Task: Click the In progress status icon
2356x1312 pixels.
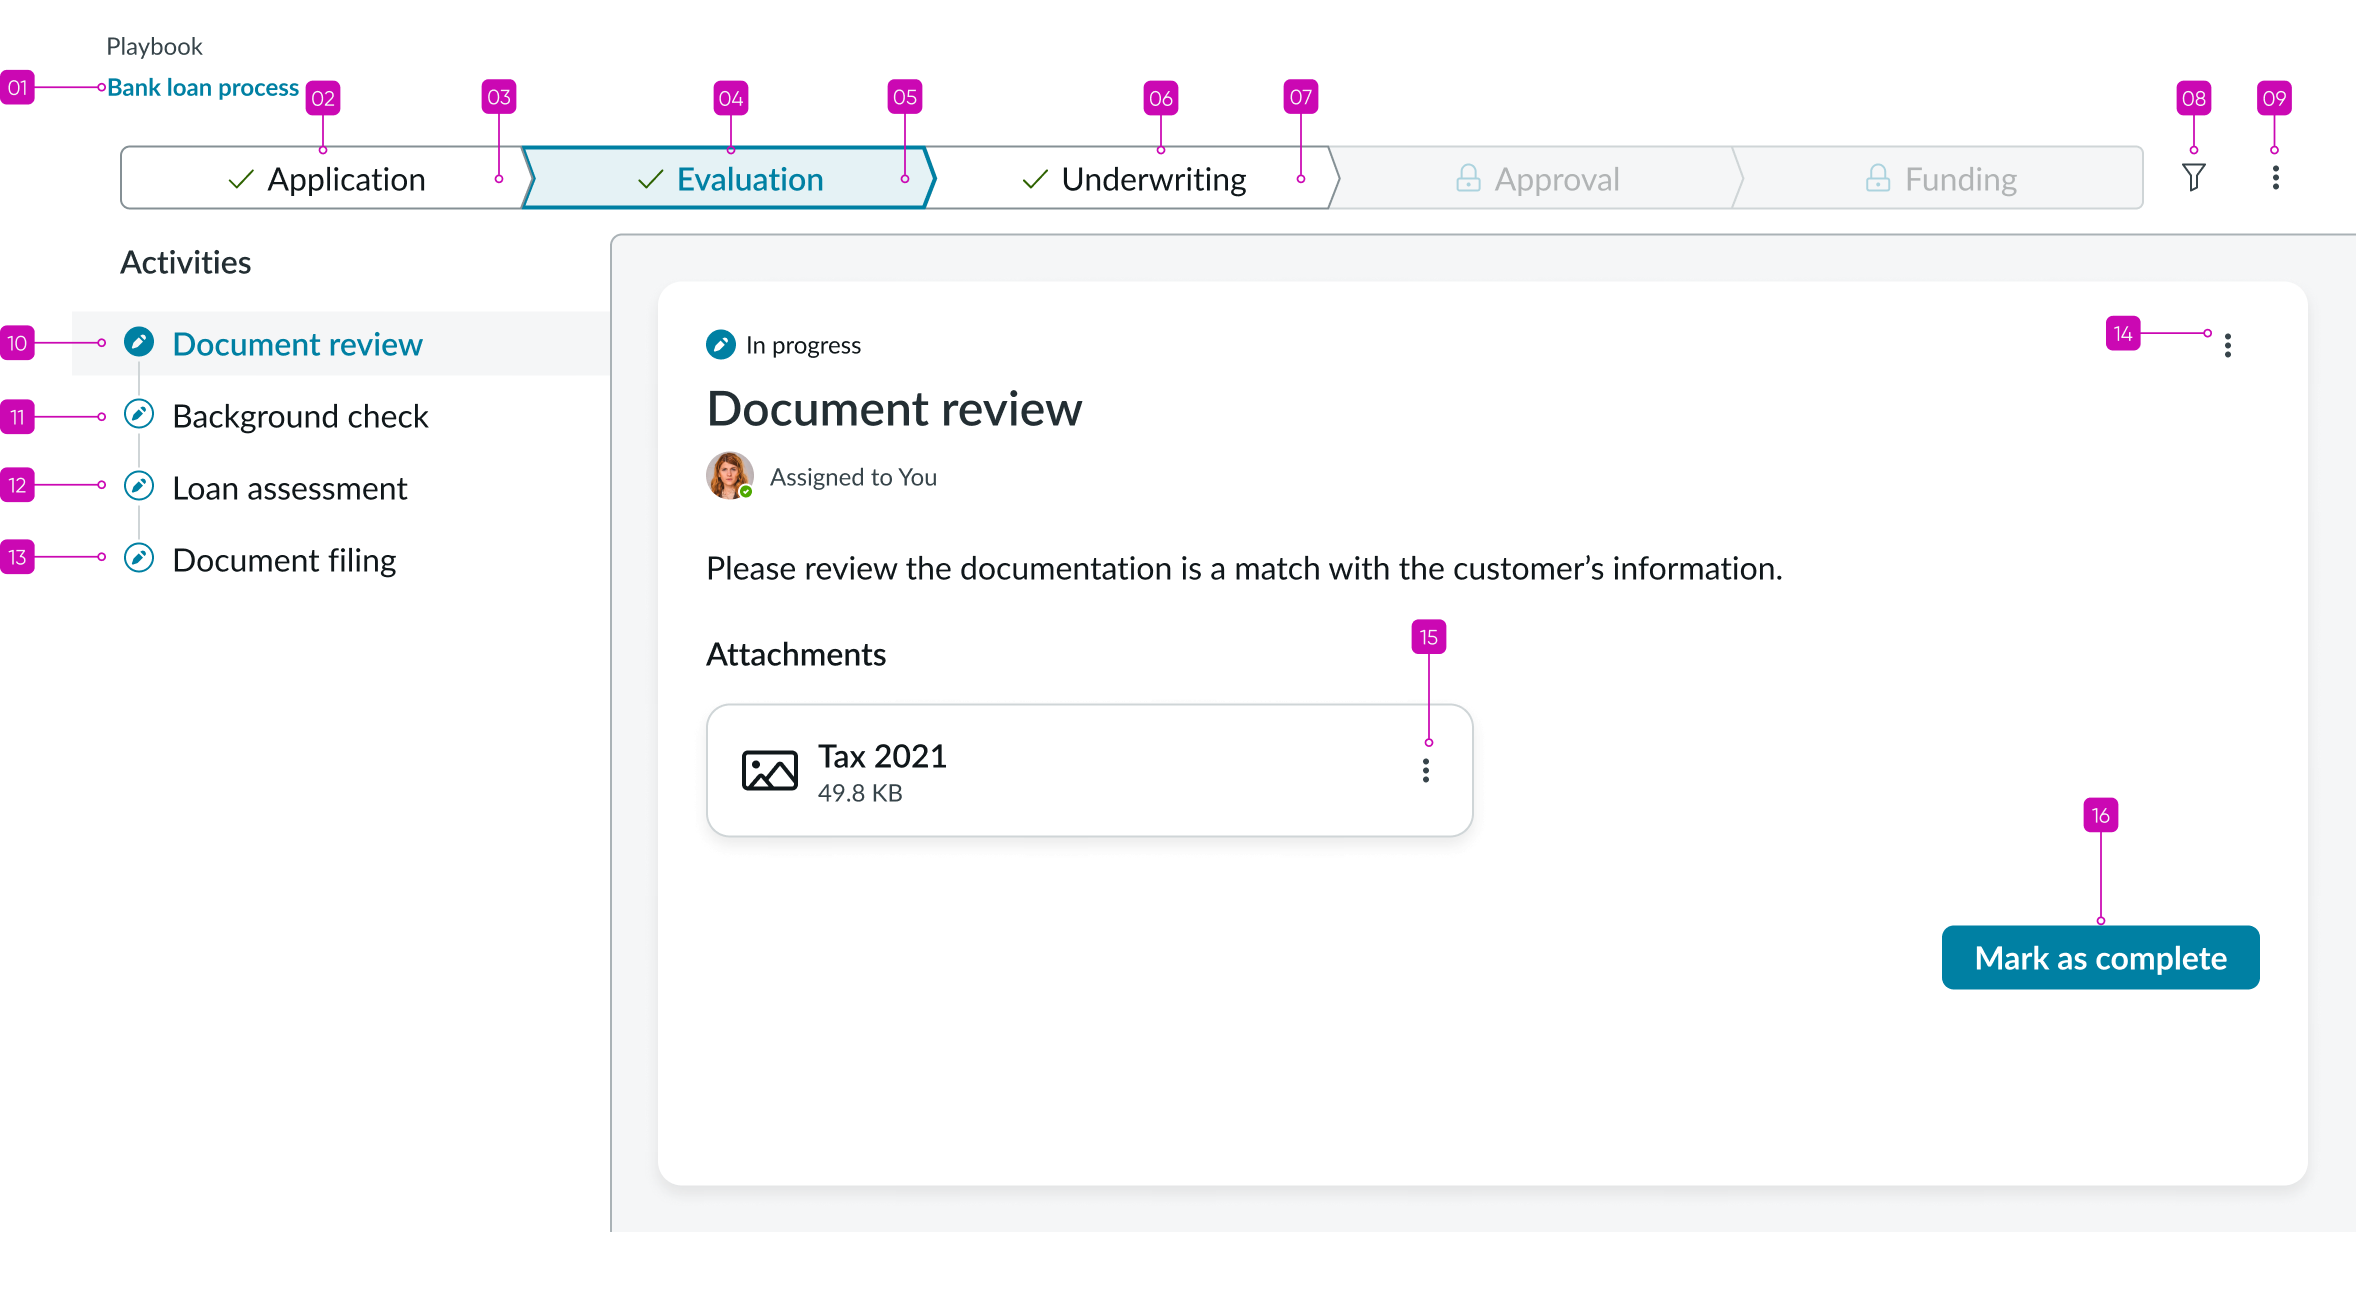Action: (720, 345)
